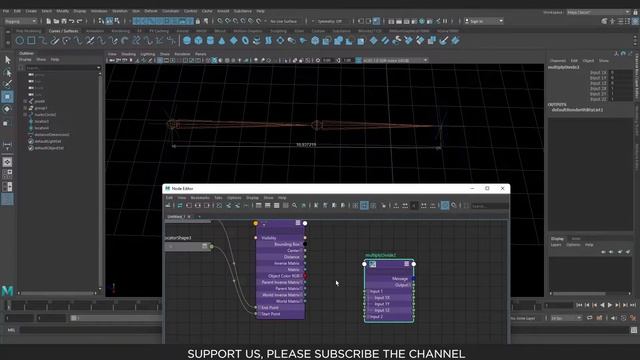Click the Object Color RGB red port
This screenshot has height=360, width=640.
click(x=305, y=276)
